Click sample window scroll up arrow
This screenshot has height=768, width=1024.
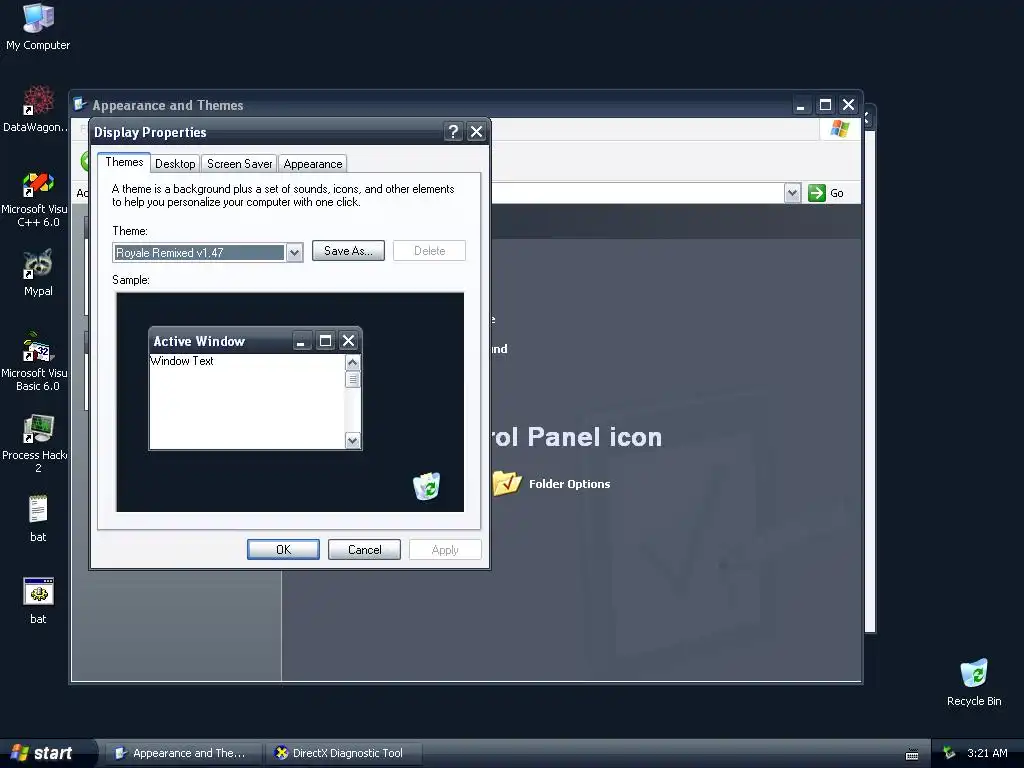point(353,362)
